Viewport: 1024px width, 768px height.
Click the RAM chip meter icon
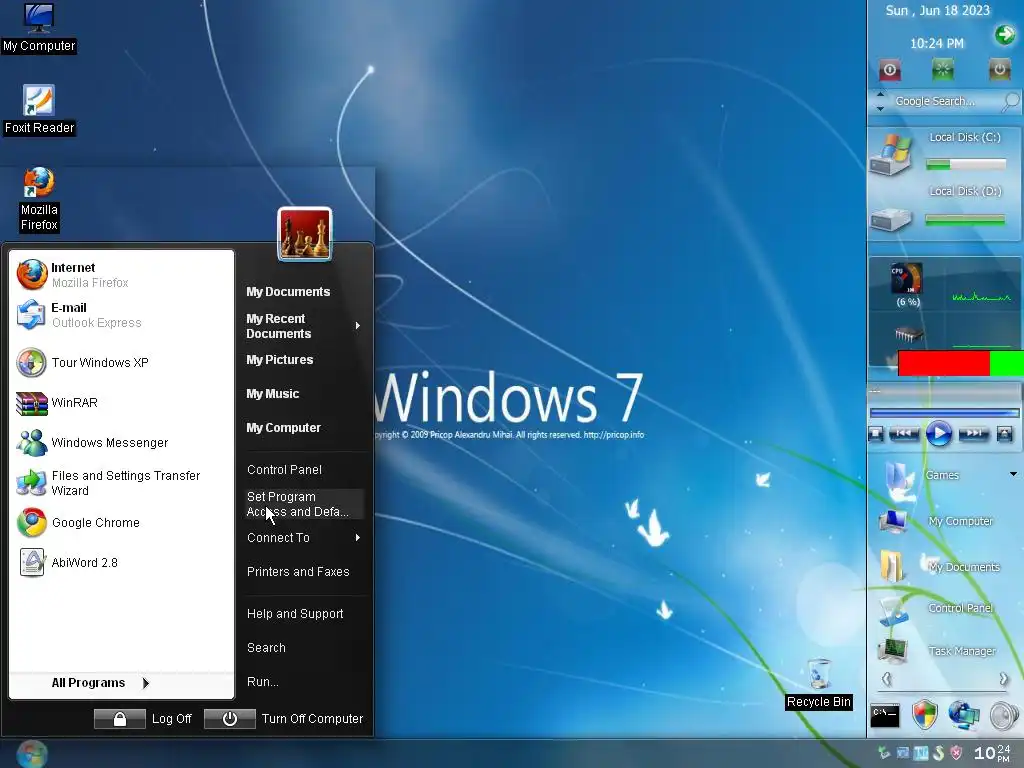coord(908,334)
